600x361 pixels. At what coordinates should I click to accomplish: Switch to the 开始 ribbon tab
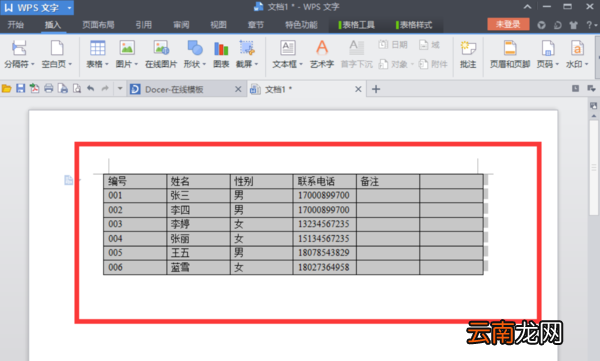pyautogui.click(x=16, y=25)
